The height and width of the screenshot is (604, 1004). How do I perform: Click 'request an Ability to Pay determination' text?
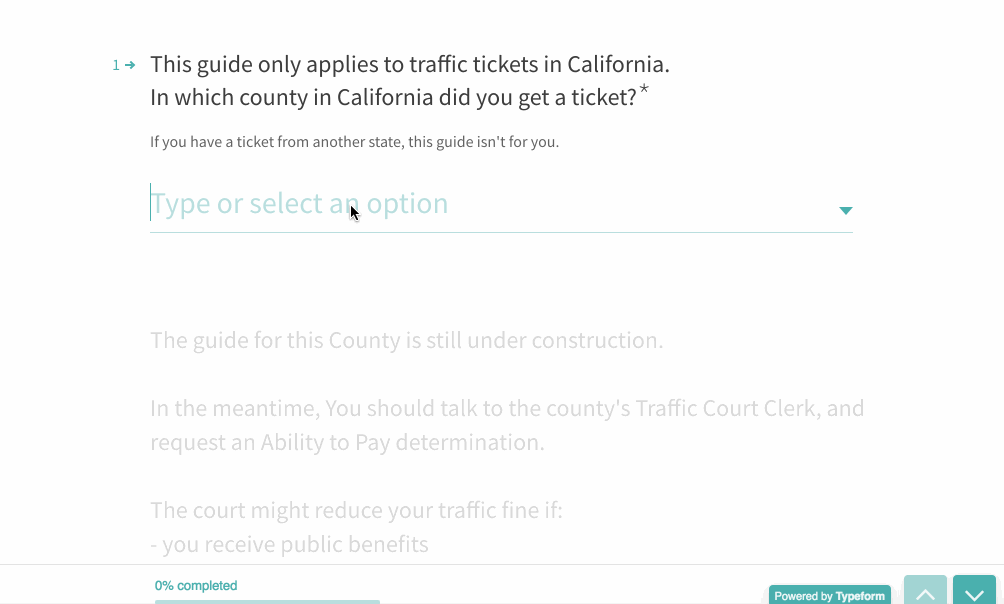pyautogui.click(x=347, y=442)
